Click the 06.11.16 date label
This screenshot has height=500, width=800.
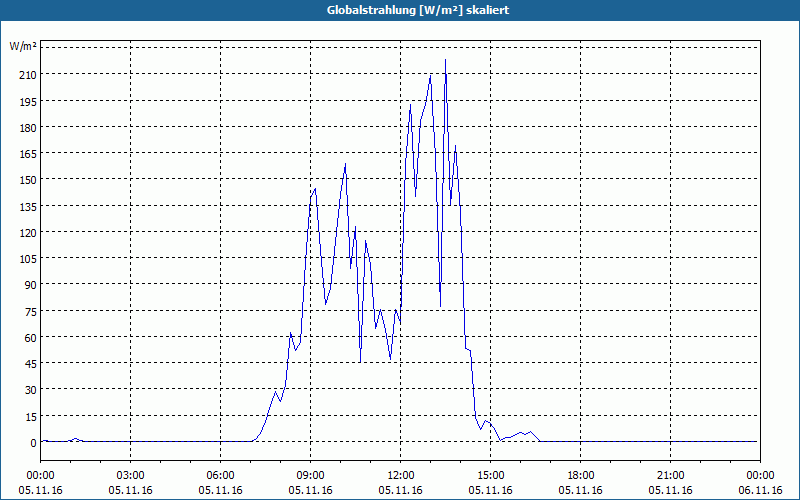click(760, 491)
